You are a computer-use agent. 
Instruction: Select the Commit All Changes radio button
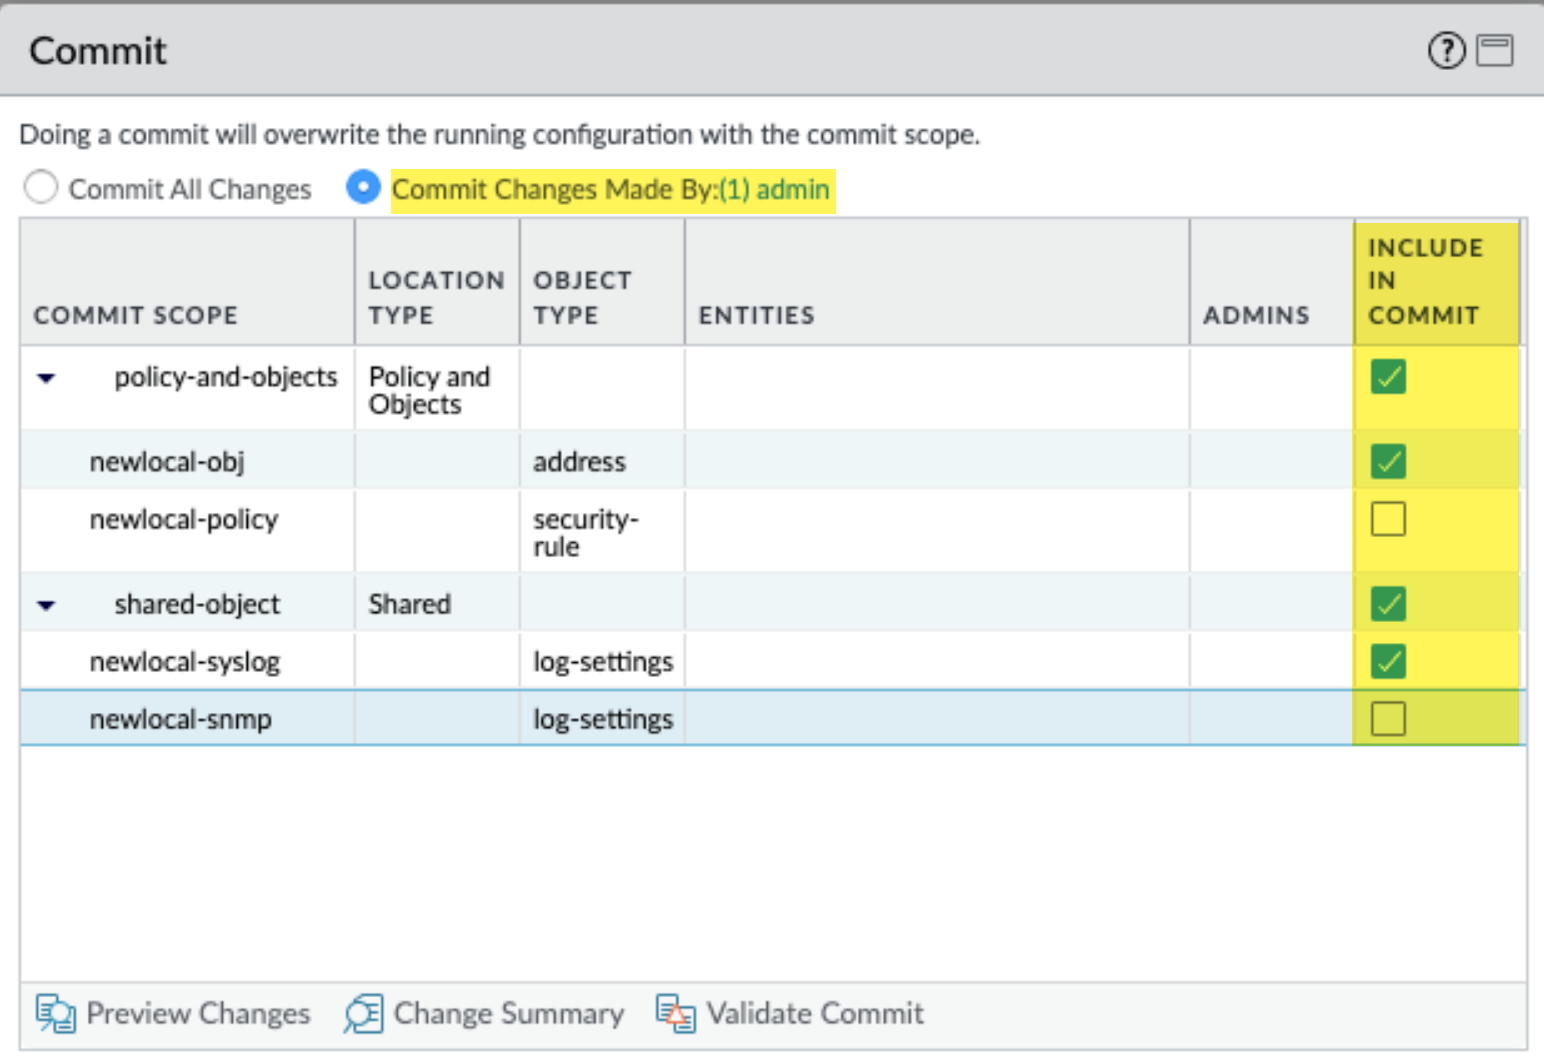[x=41, y=188]
